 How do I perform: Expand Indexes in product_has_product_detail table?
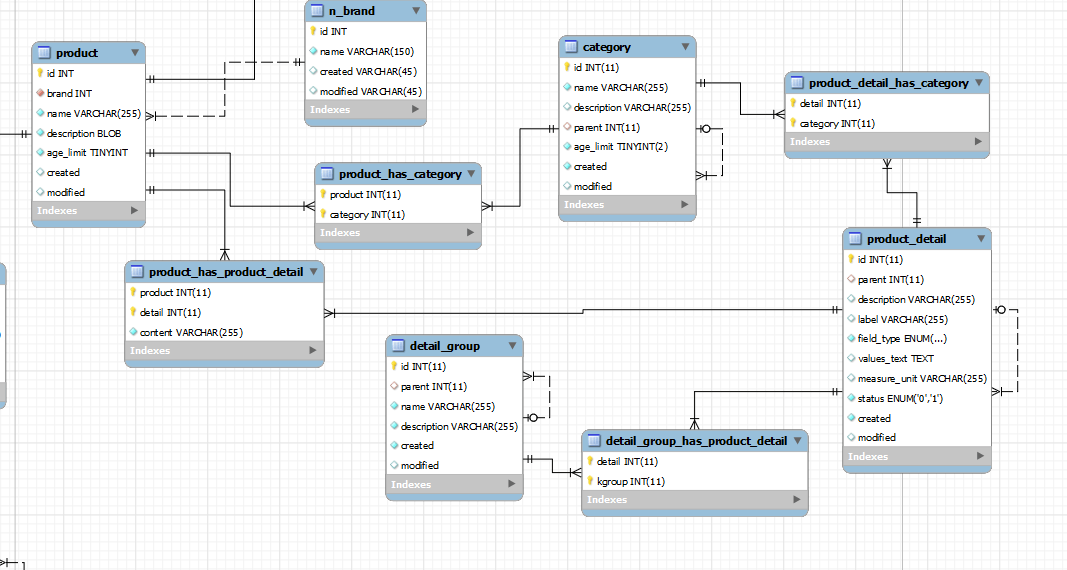pos(313,351)
